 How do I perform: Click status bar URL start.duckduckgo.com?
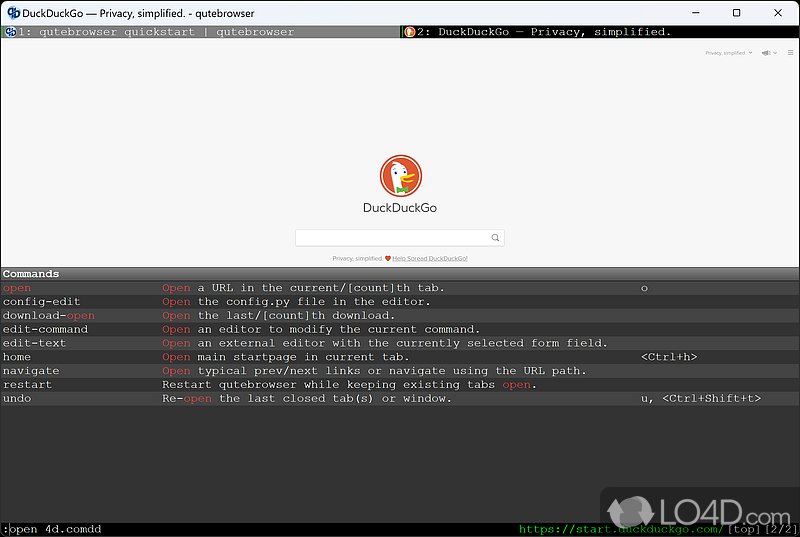point(621,529)
